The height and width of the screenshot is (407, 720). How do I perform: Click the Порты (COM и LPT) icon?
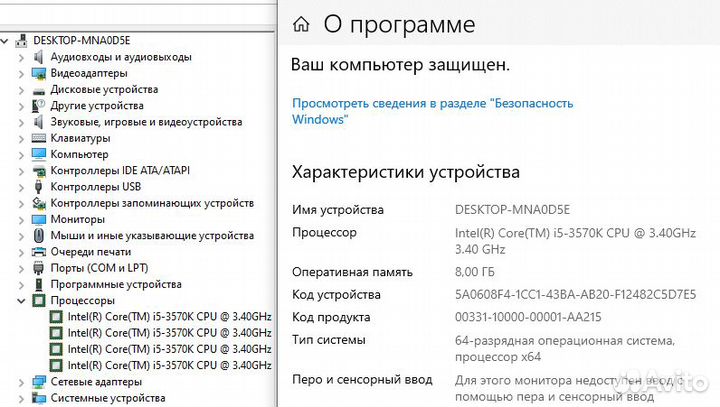coord(39,268)
